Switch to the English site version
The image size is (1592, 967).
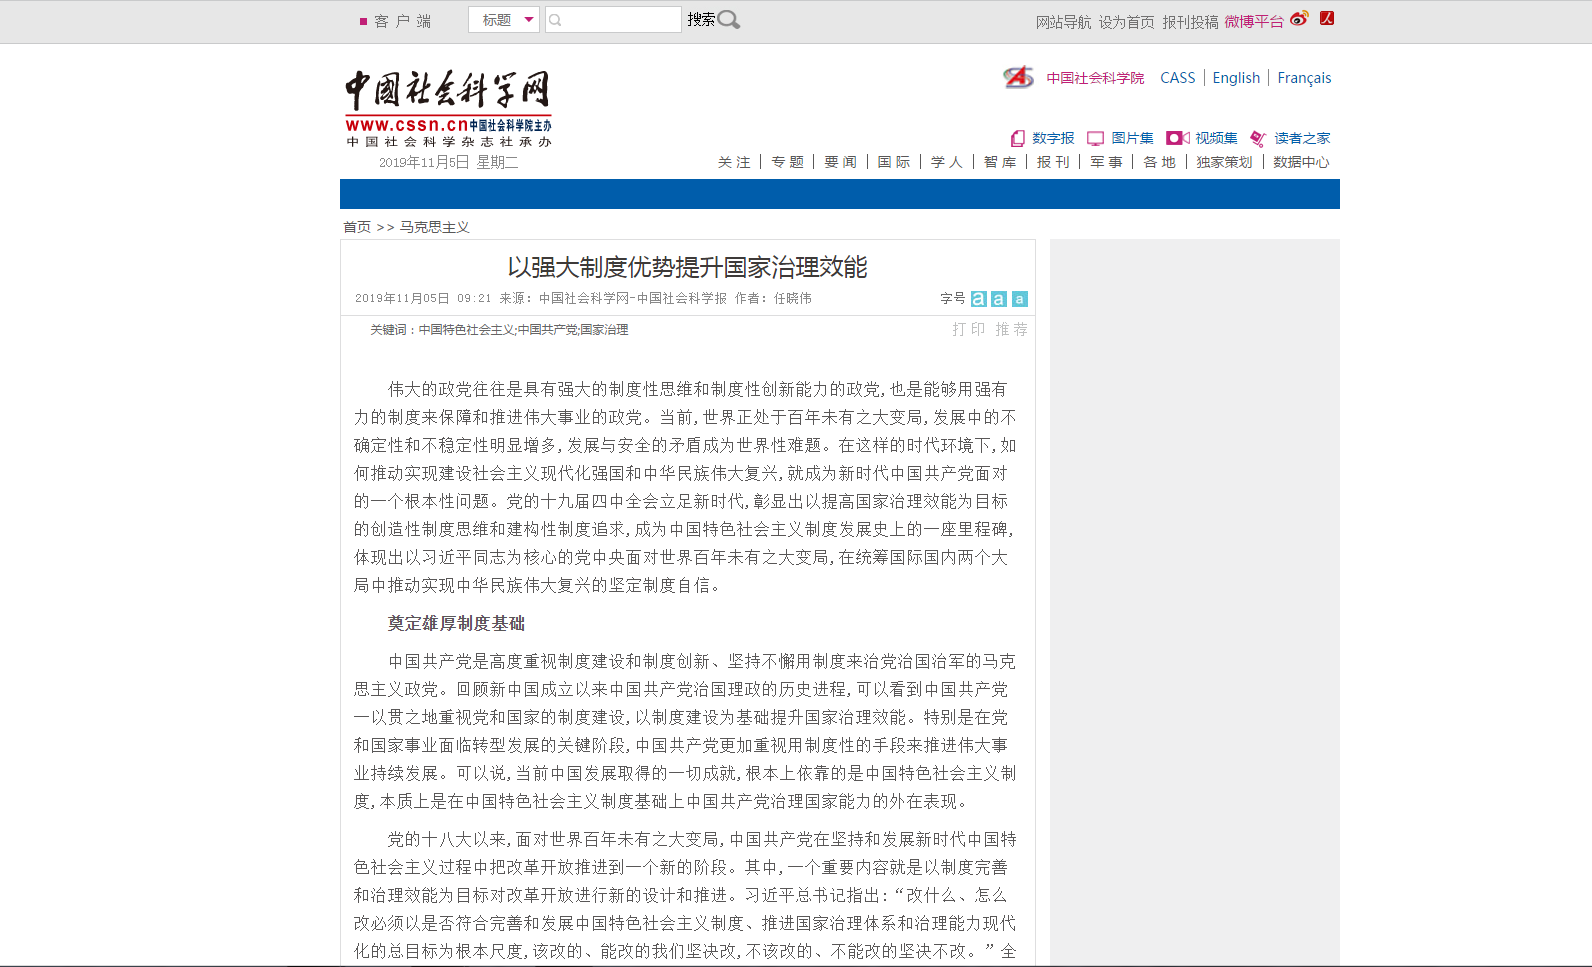pos(1236,78)
